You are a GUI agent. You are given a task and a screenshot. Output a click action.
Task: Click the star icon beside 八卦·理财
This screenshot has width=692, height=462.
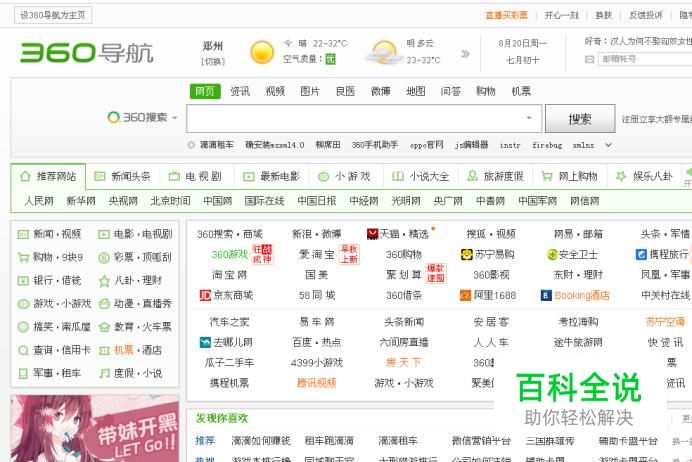[x=104, y=281]
